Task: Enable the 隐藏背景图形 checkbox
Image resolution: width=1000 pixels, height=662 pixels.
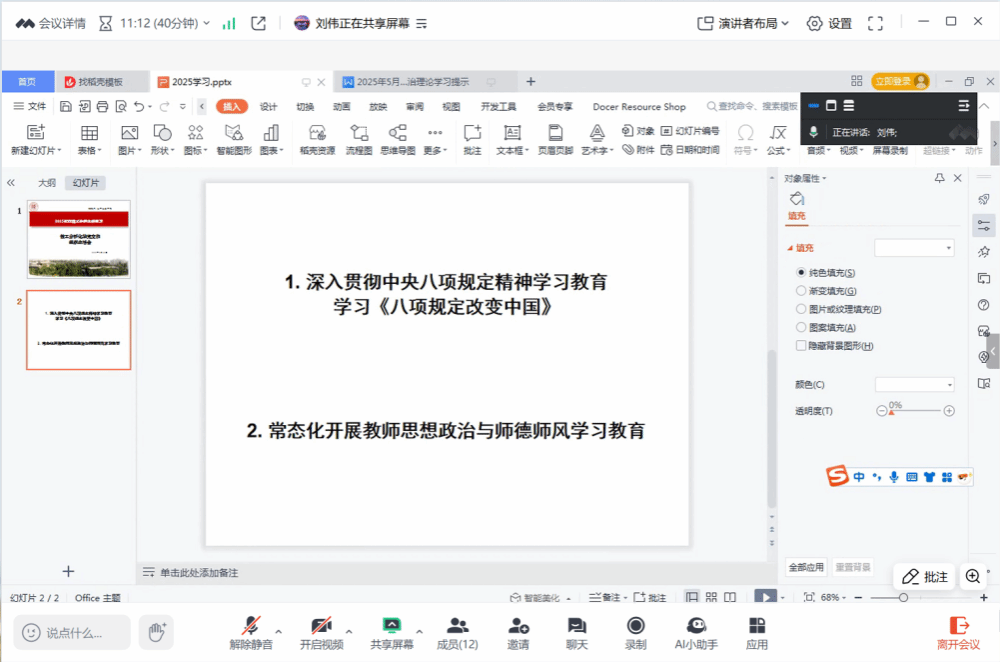Action: pos(801,346)
